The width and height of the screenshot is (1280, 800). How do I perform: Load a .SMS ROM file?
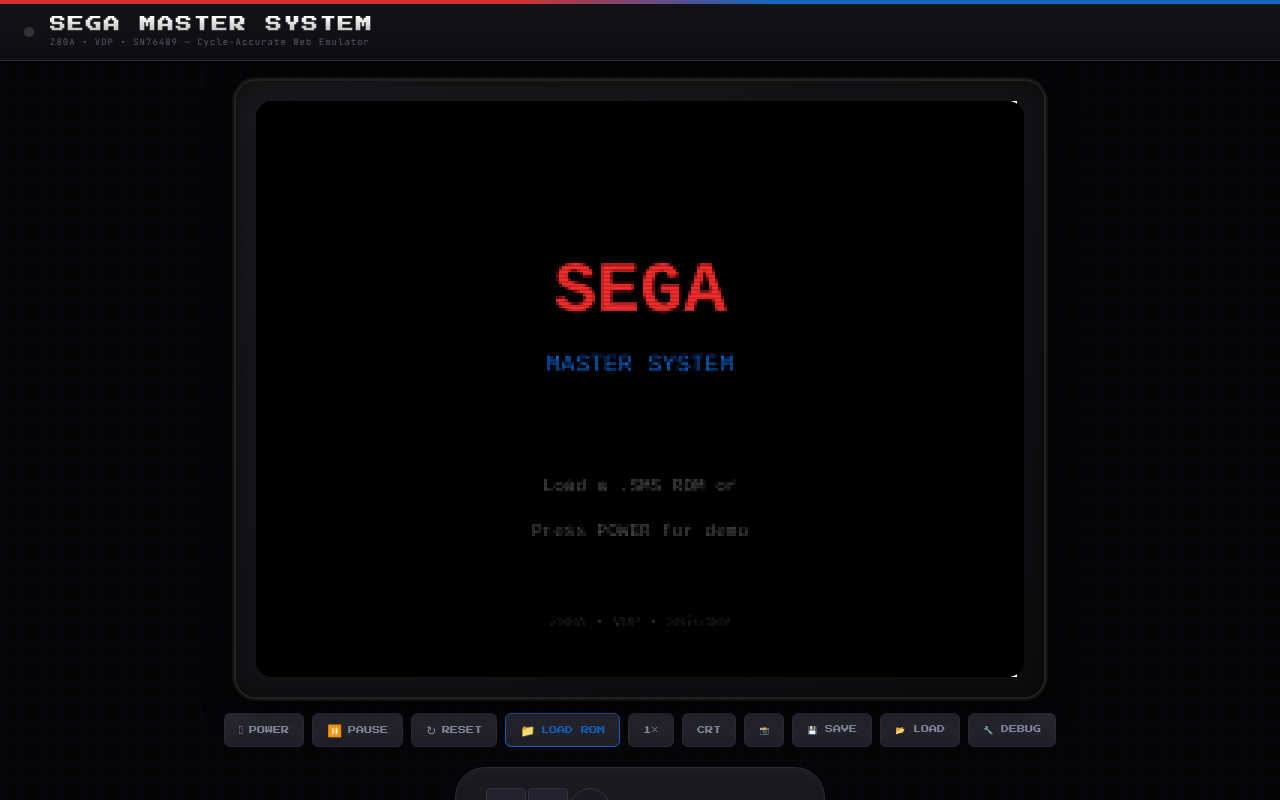click(x=562, y=730)
